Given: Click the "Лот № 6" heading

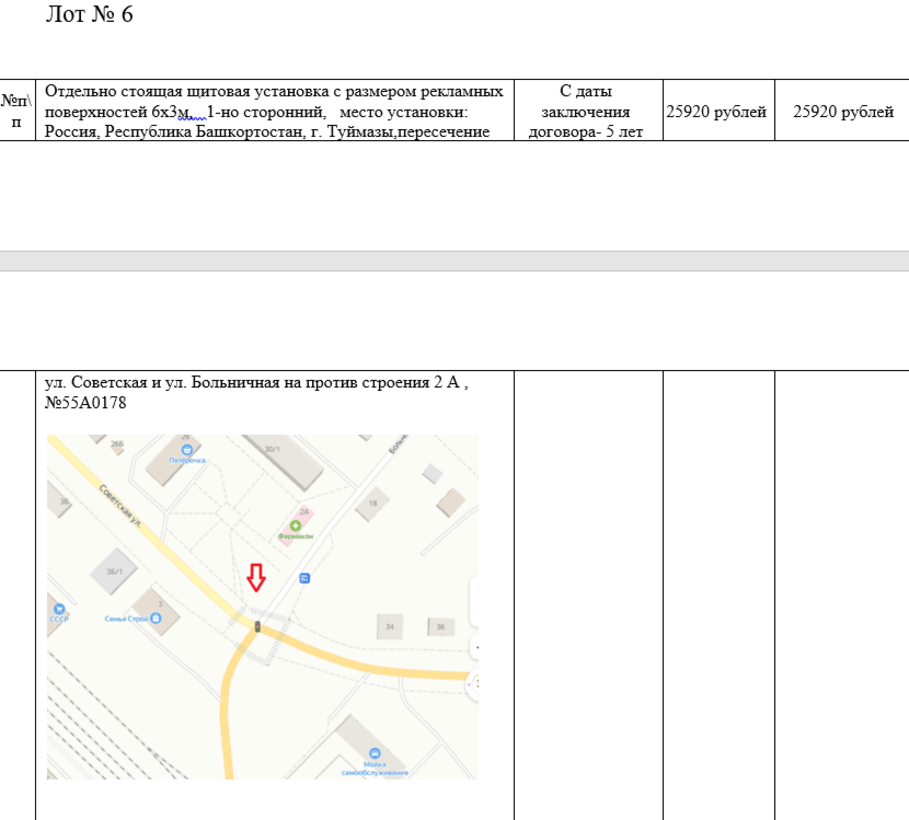Looking at the screenshot, I should (90, 15).
